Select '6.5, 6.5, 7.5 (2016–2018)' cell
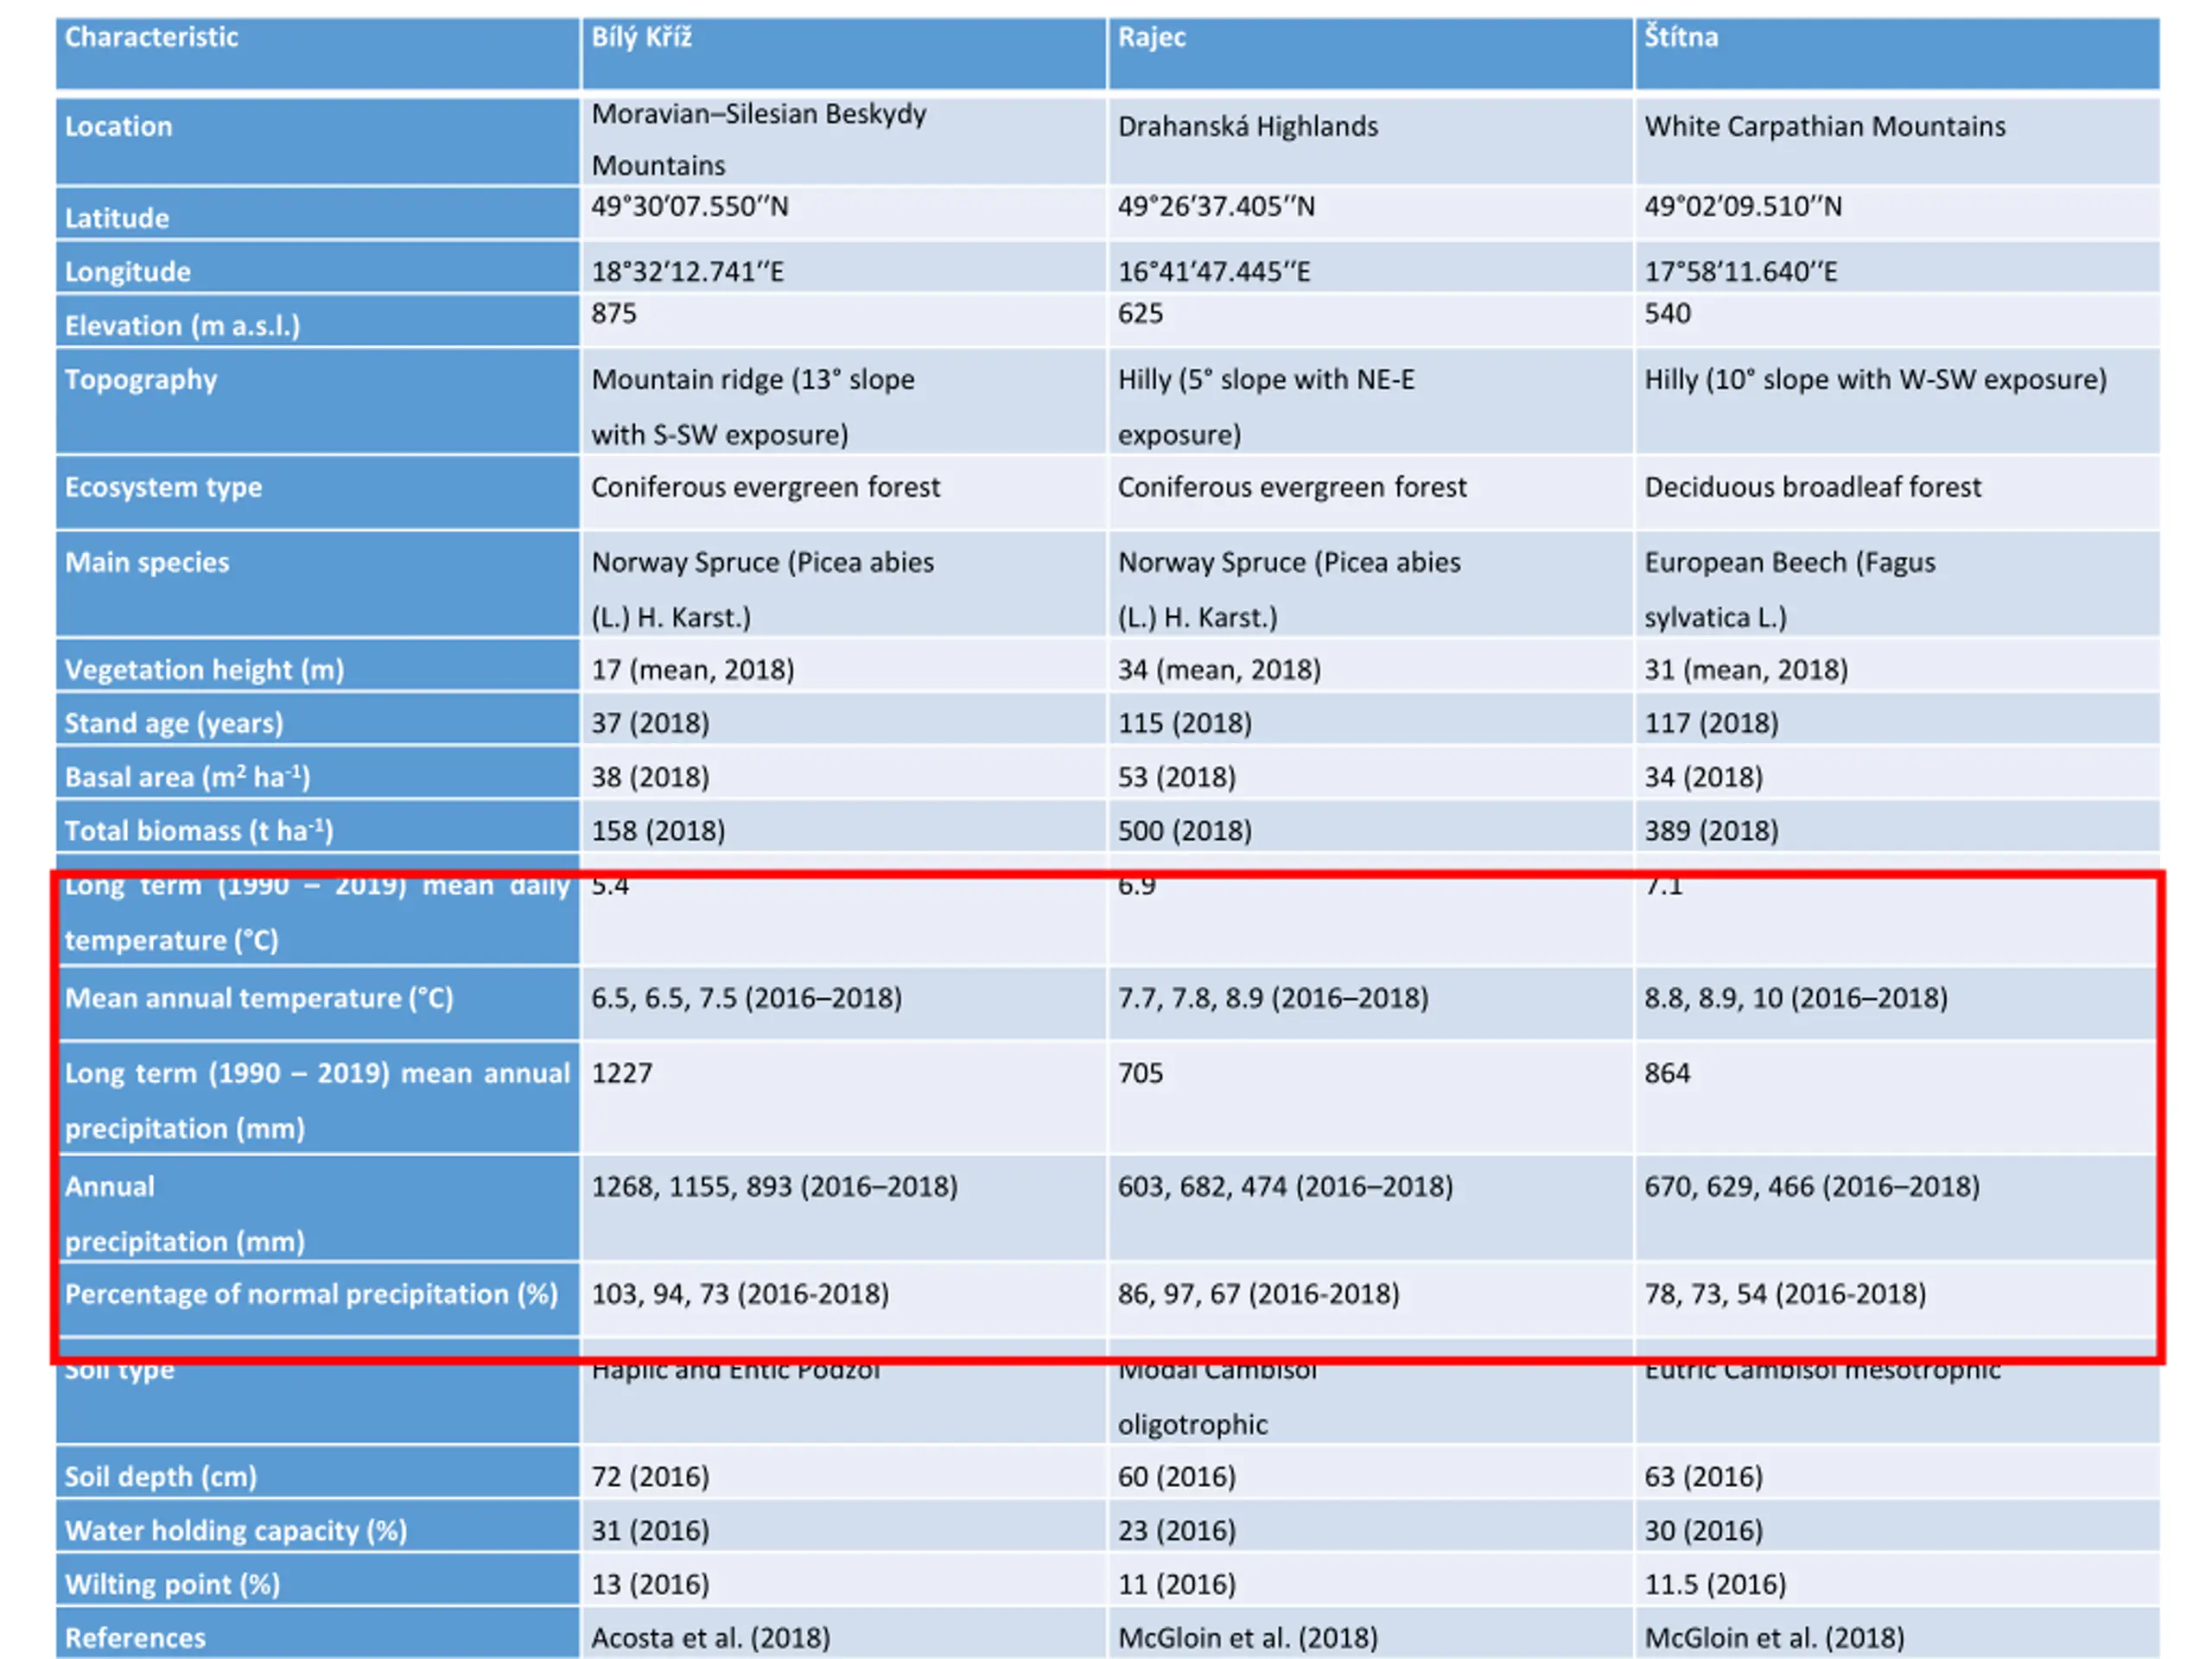Screen dimensions: 2212x1659 click(844, 1003)
